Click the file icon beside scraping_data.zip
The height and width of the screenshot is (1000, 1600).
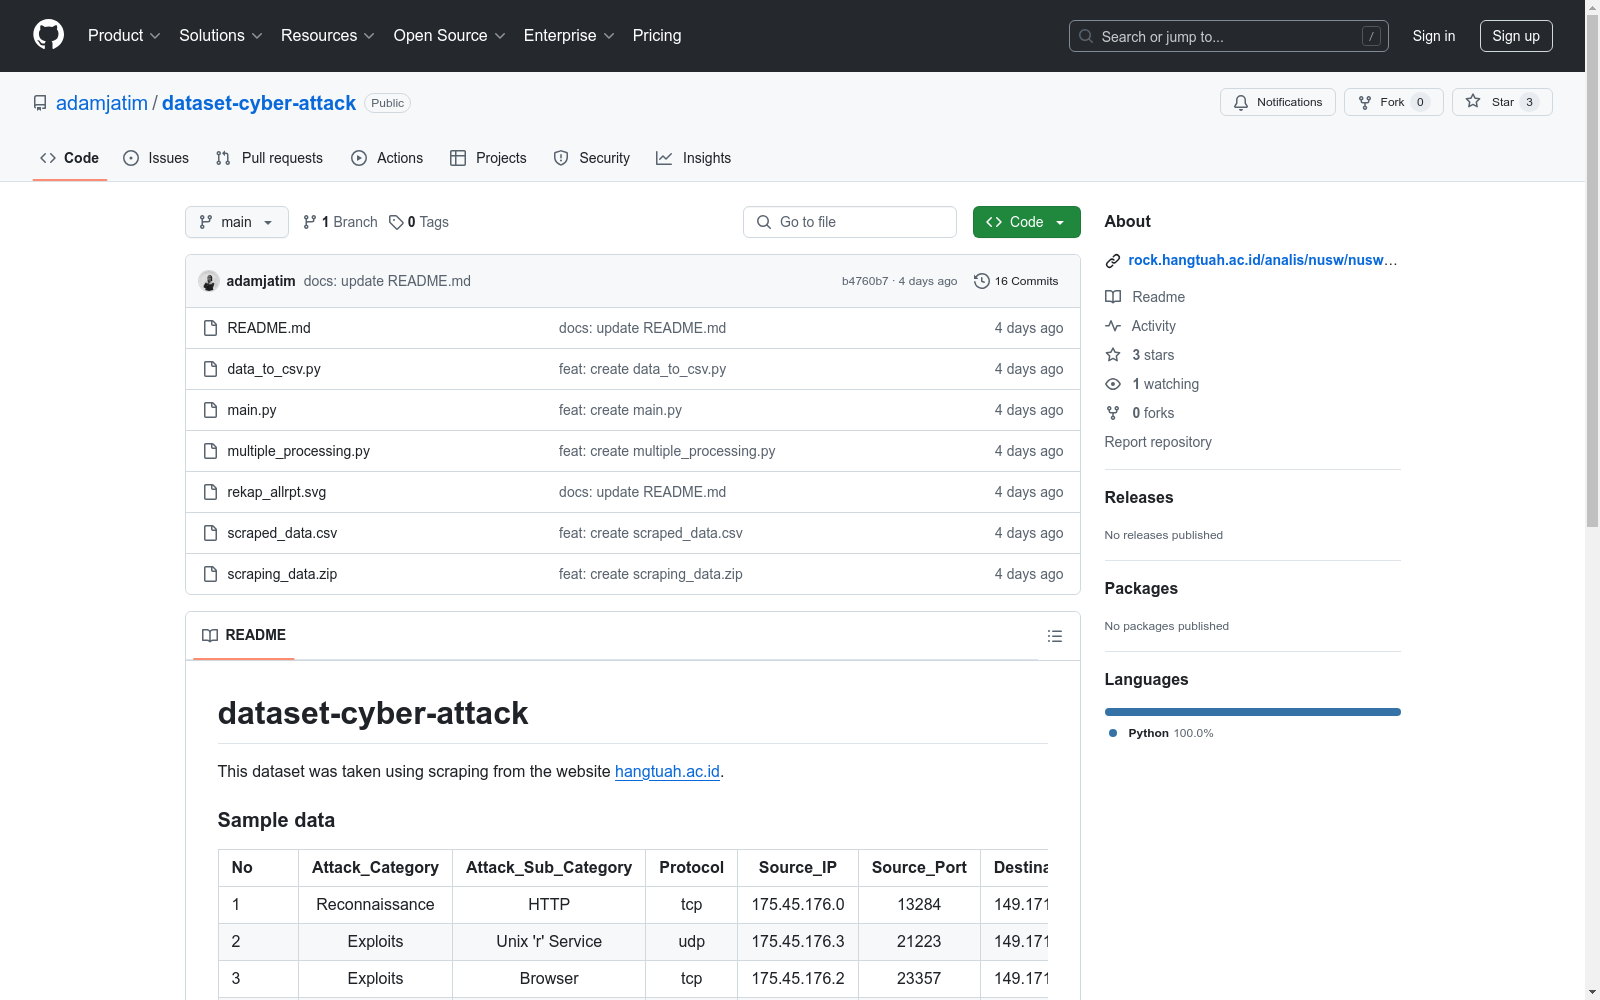(x=210, y=574)
